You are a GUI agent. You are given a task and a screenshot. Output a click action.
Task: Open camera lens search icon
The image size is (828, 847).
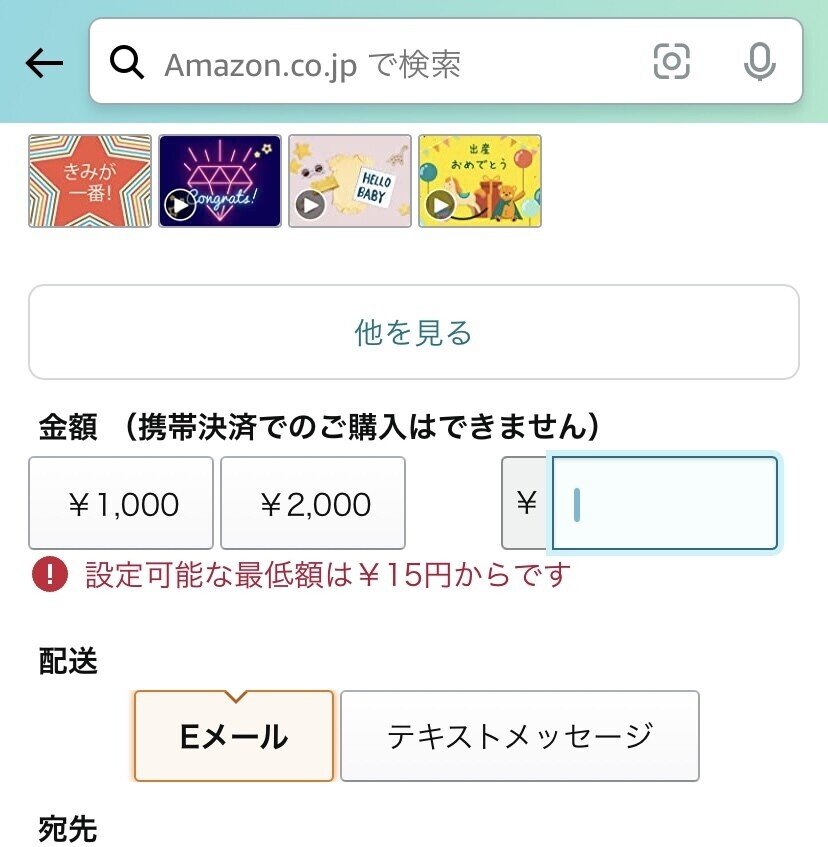671,62
